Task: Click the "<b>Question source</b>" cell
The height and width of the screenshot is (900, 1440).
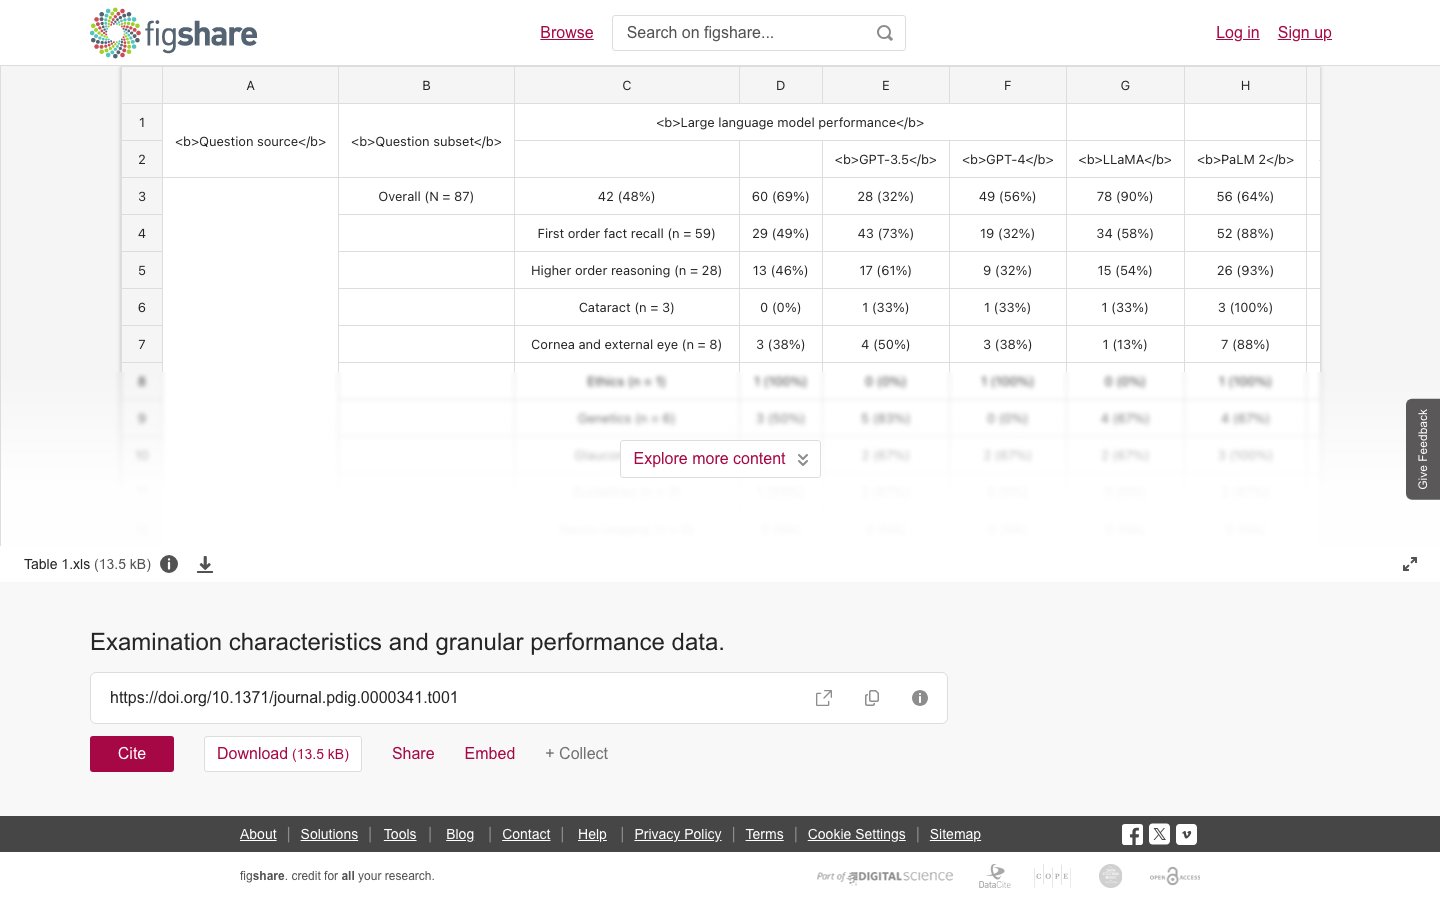Action: pyautogui.click(x=250, y=141)
